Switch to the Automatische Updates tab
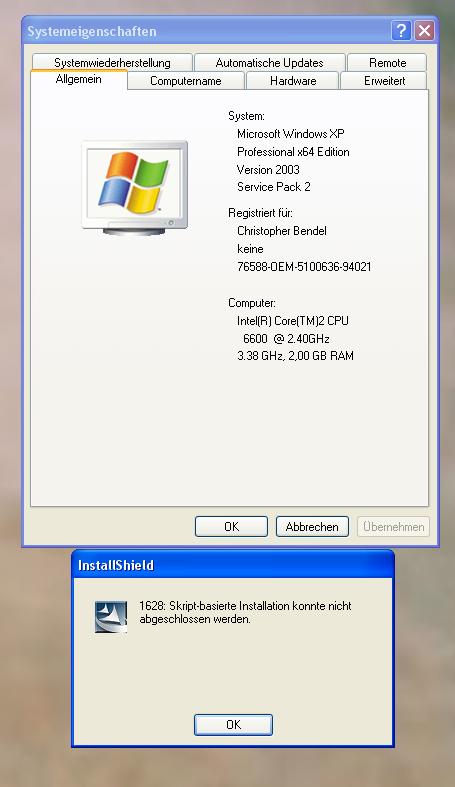This screenshot has height=787, width=455. pos(269,62)
